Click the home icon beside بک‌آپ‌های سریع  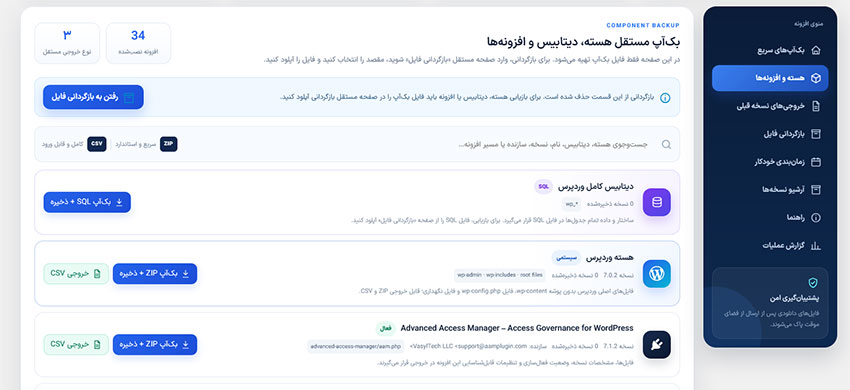816,50
